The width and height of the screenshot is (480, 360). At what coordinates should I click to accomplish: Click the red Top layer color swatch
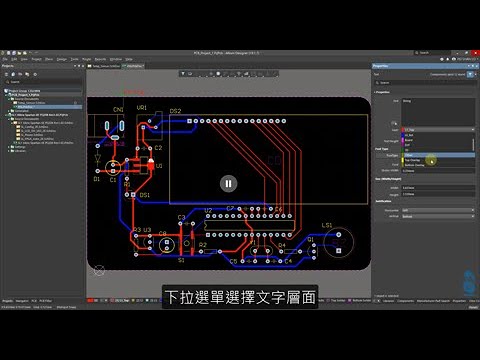point(403,130)
